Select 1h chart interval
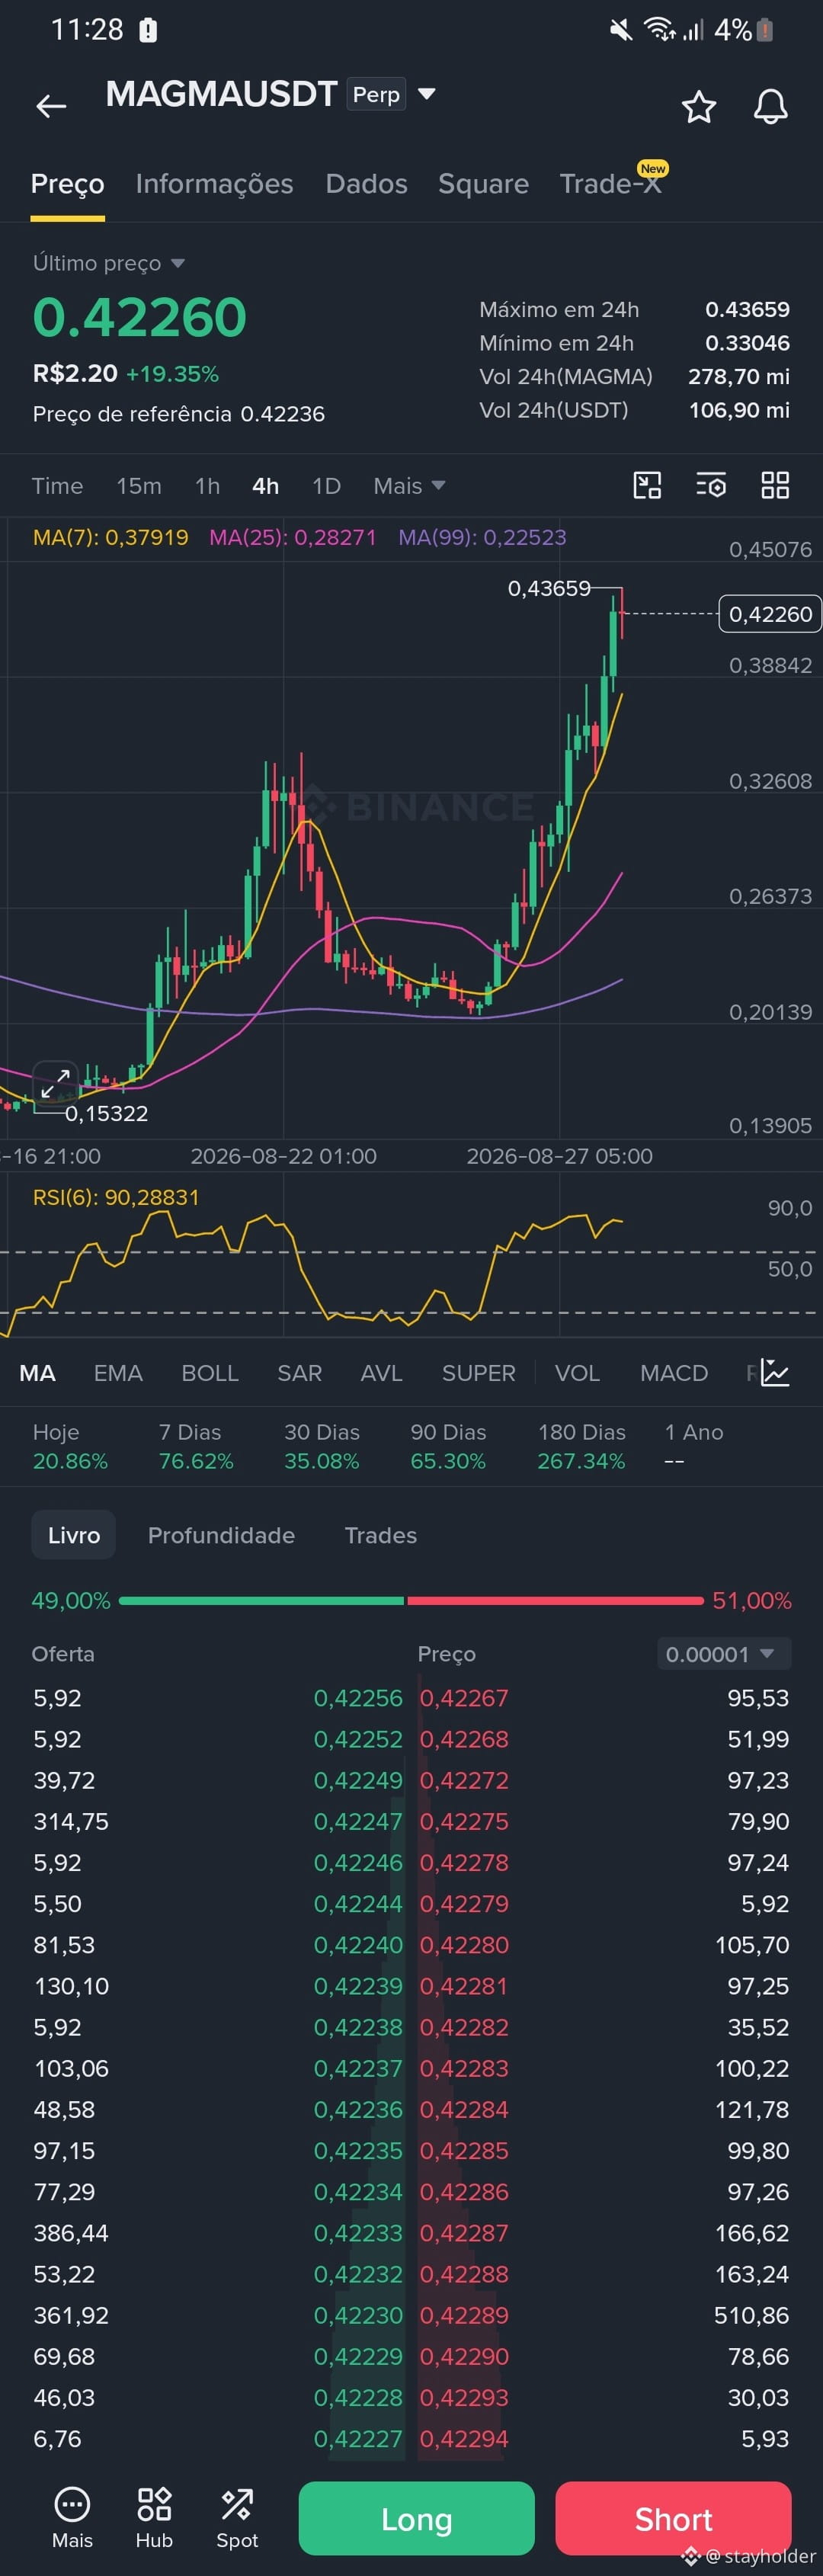The width and height of the screenshot is (823, 2576). point(207,486)
